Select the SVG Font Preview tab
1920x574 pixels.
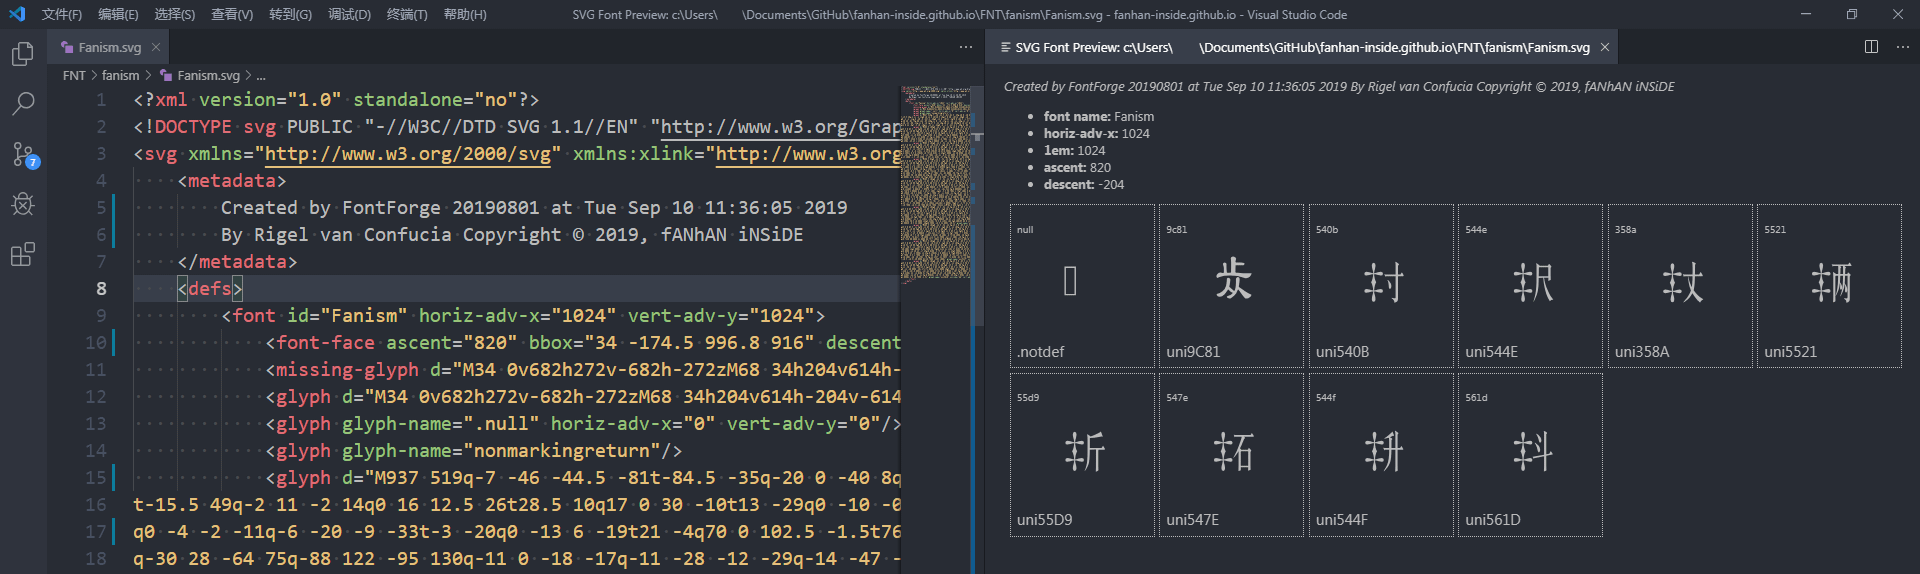tap(1301, 47)
